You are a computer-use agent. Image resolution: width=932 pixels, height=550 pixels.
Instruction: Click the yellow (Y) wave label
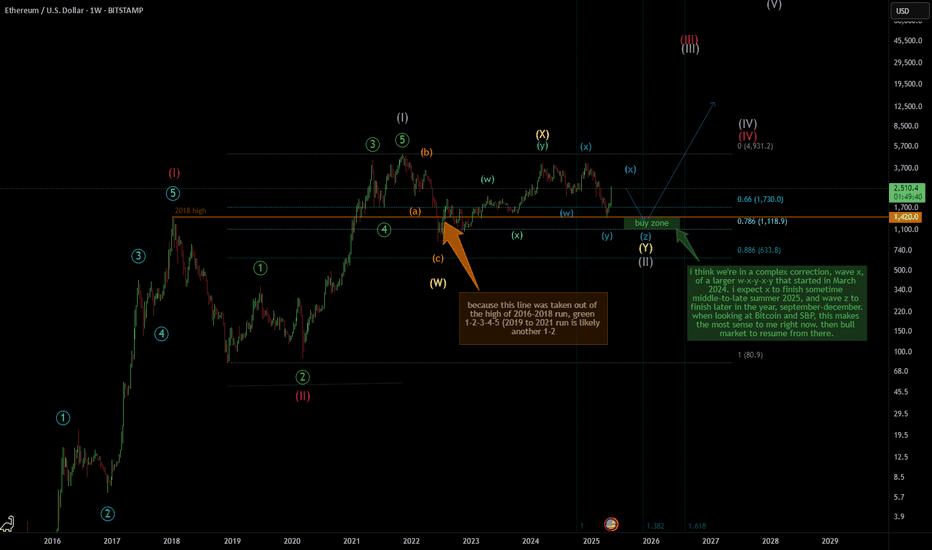[x=646, y=248]
